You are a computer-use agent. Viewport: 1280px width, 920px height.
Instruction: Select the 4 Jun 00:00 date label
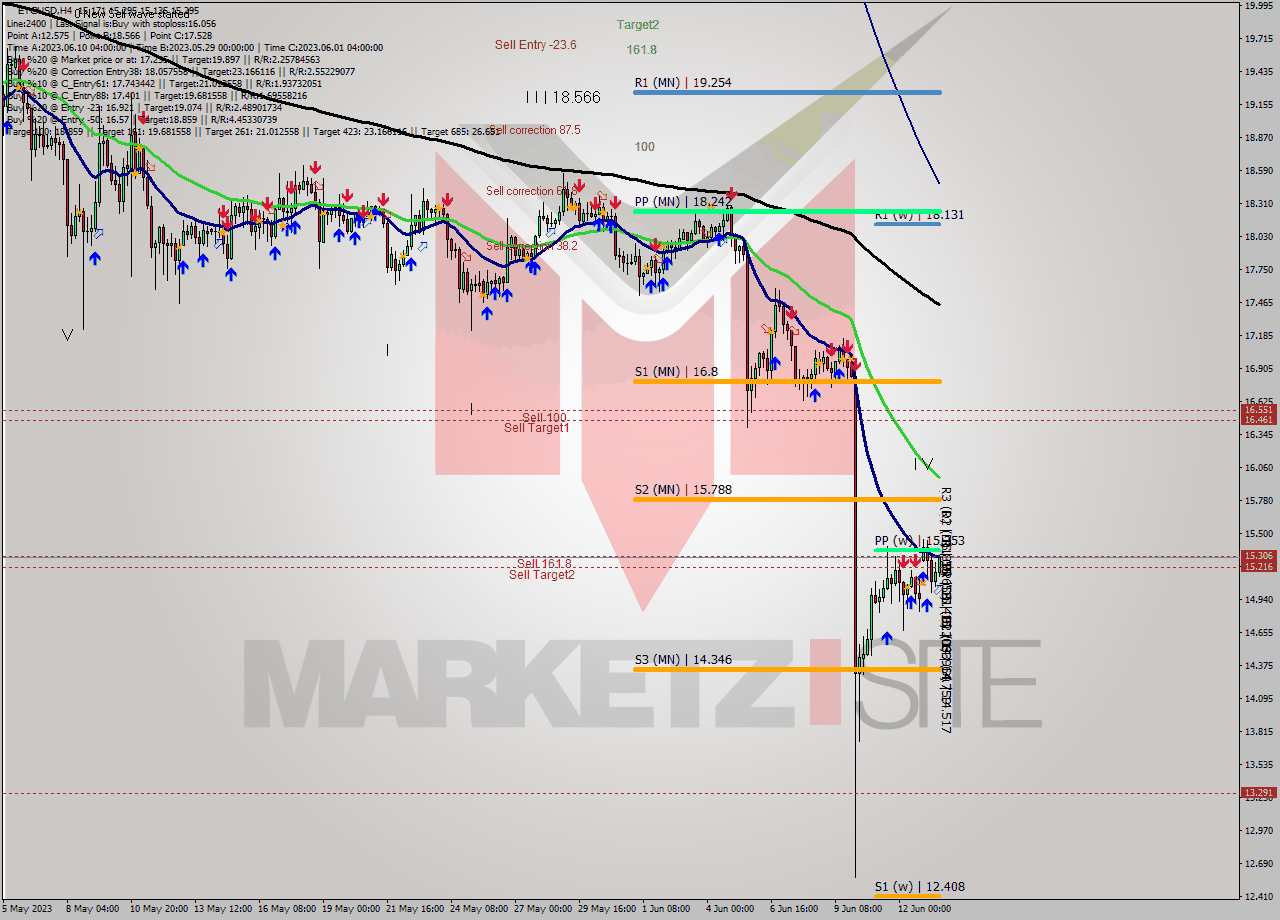pos(729,910)
